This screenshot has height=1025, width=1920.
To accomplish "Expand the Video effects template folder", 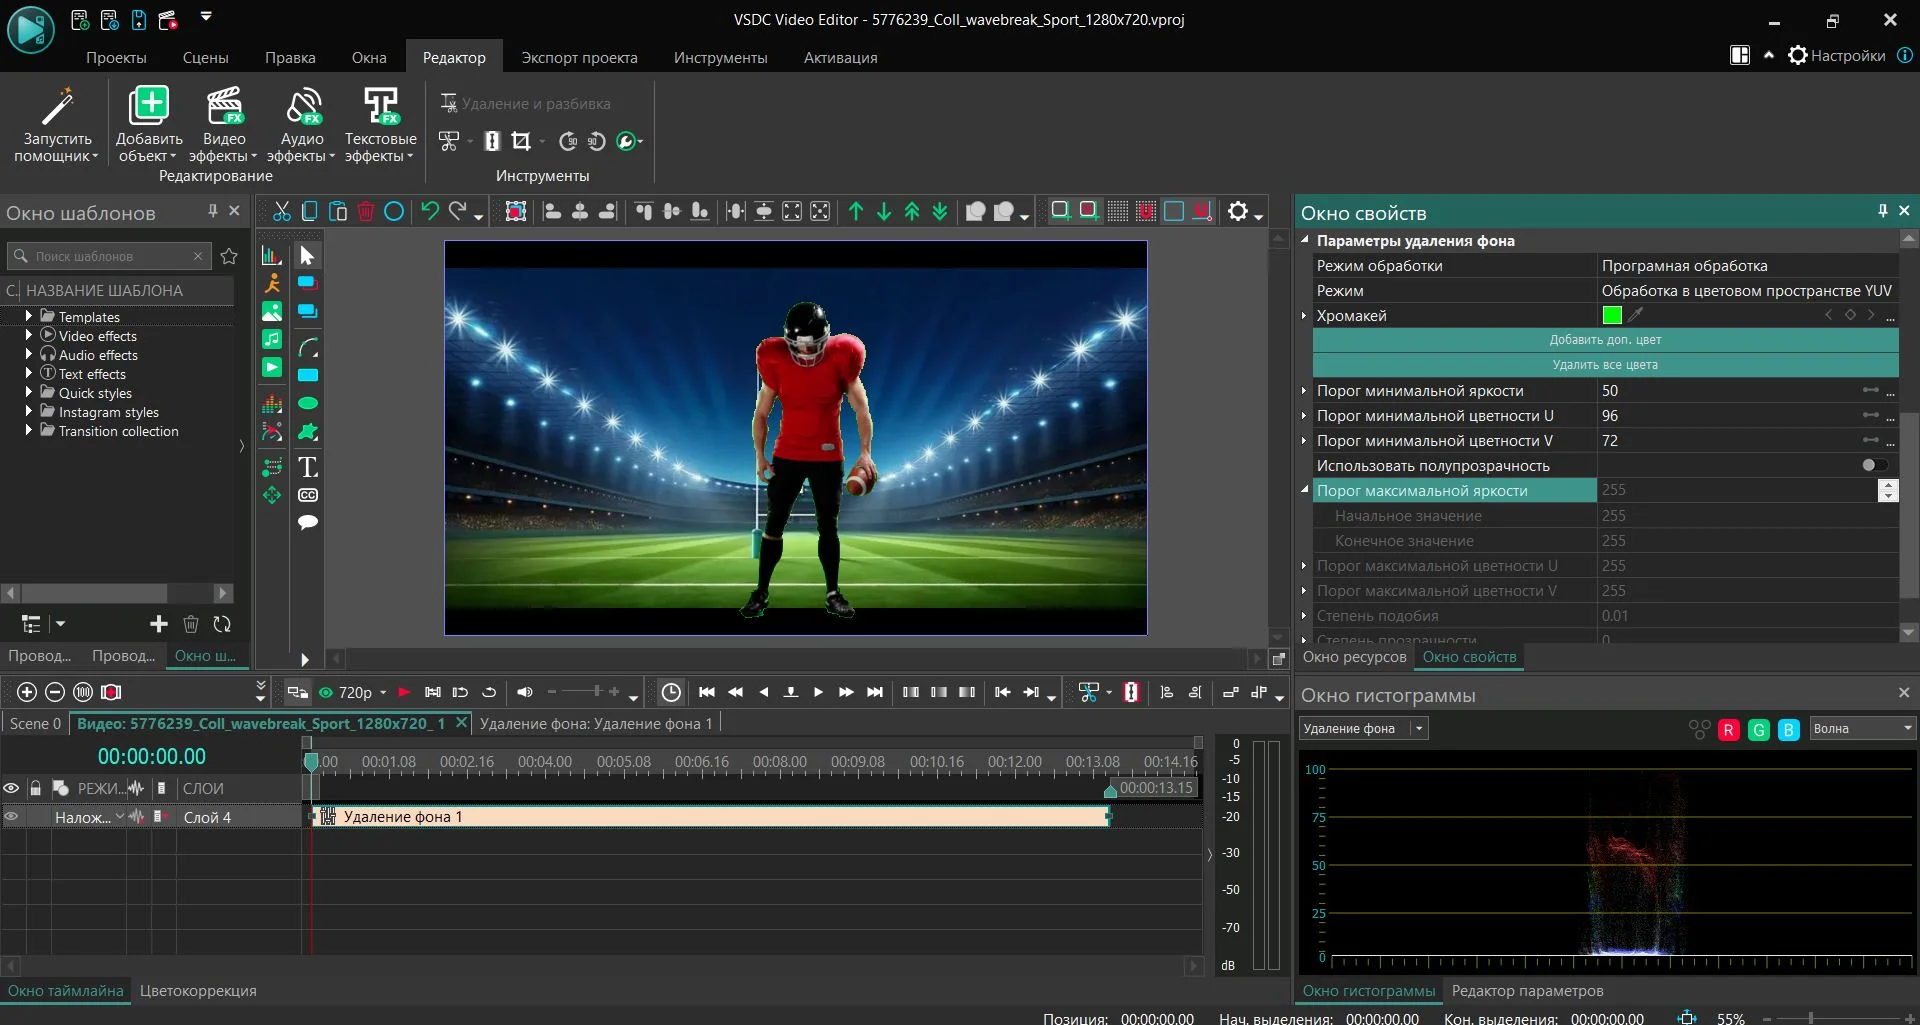I will (x=28, y=336).
